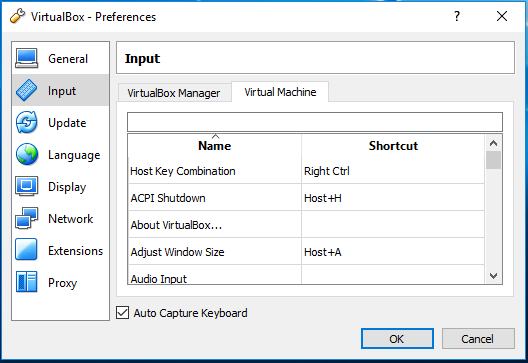Click the shortcut list scrollbar thumb
Screen dimensions: 528x363
(493, 160)
